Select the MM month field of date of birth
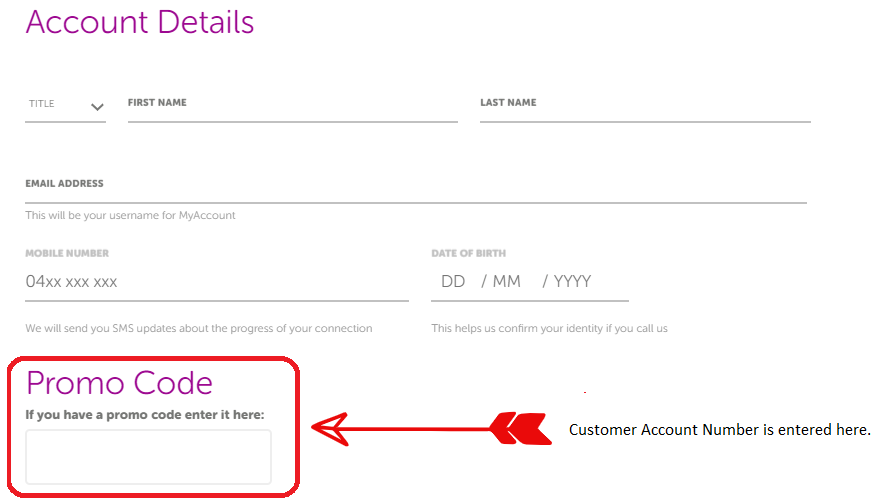 [506, 281]
